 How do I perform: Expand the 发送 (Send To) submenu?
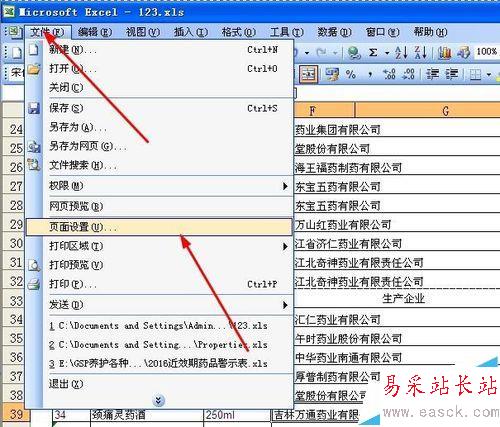tap(159, 305)
